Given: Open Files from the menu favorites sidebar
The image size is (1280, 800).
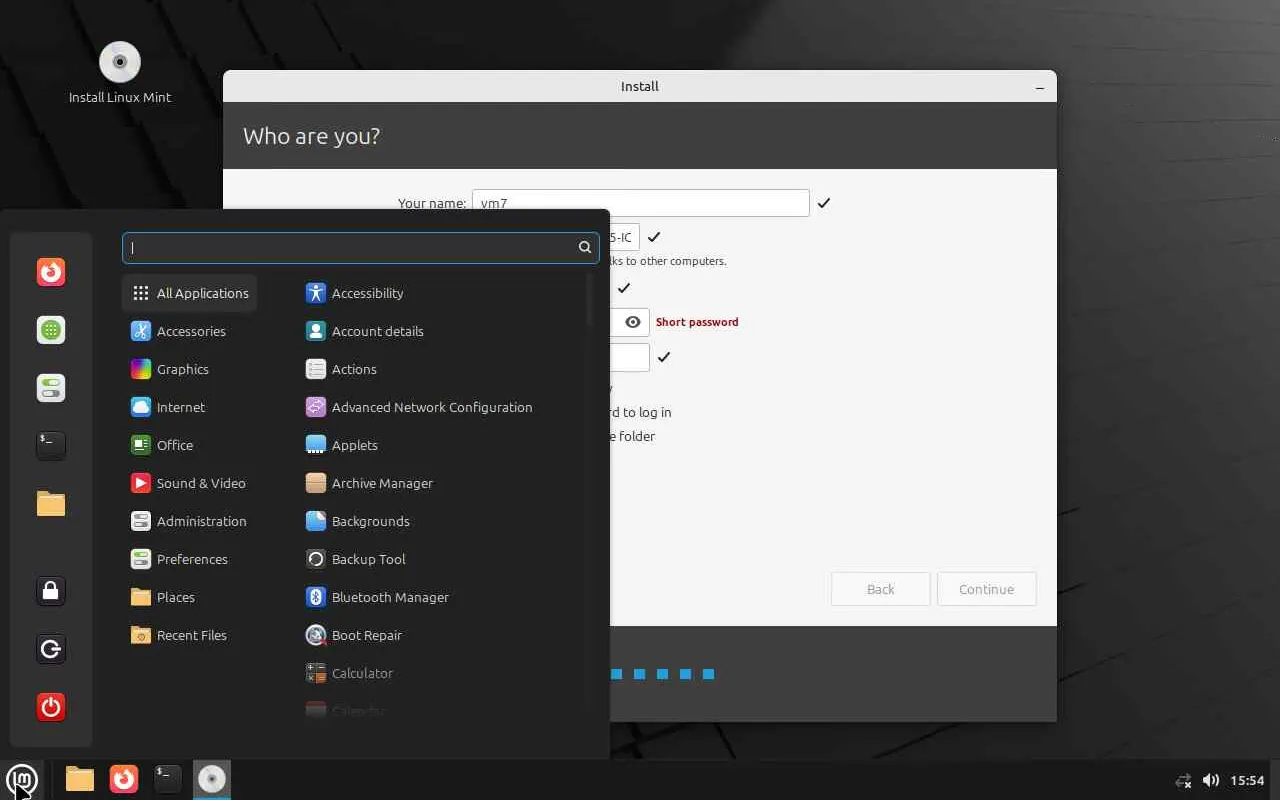Looking at the screenshot, I should click(51, 503).
